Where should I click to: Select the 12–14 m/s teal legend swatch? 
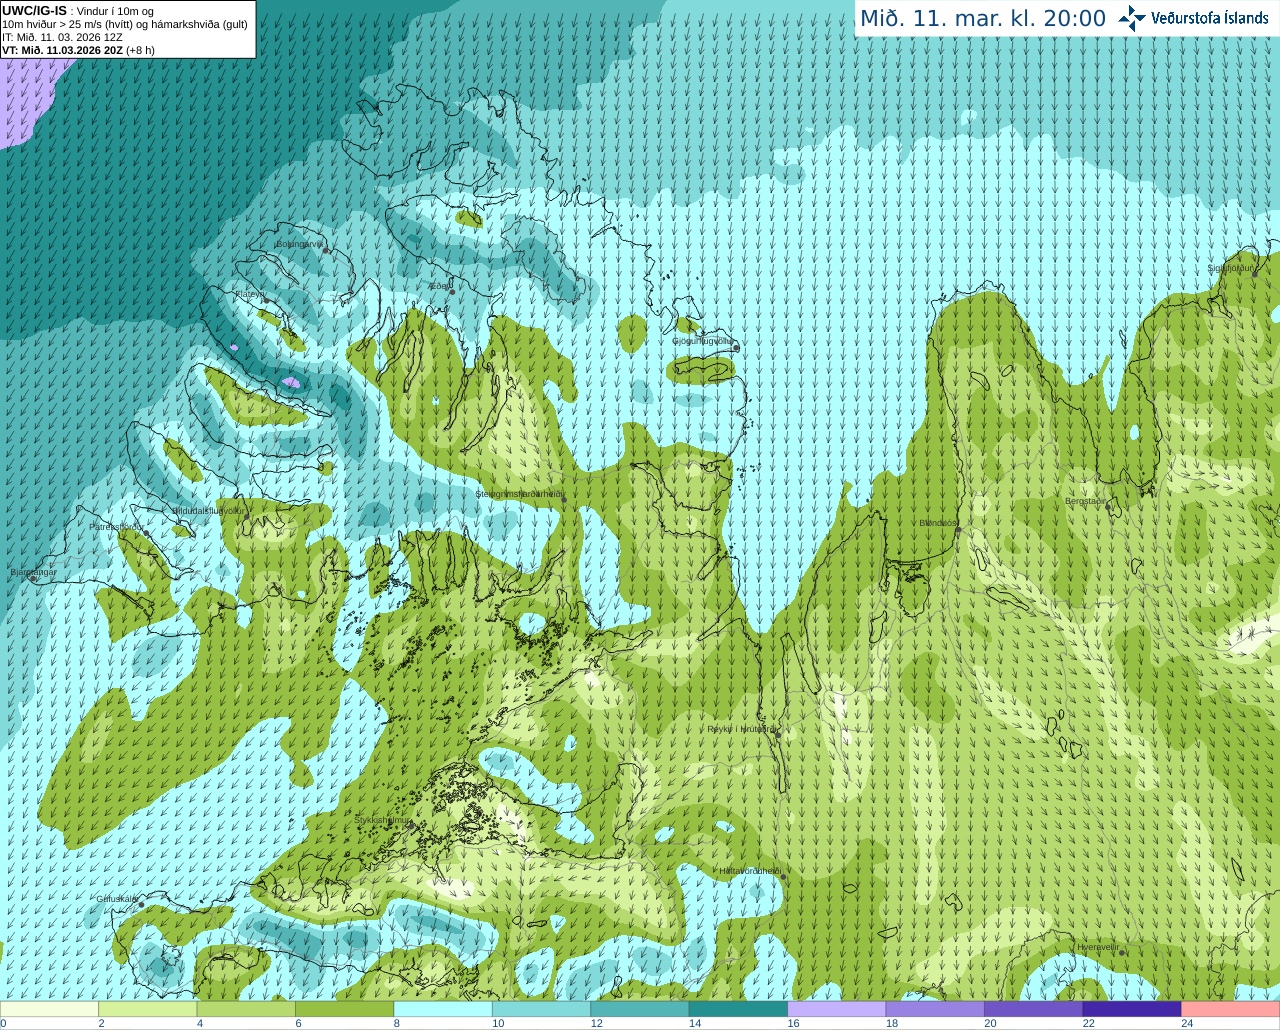point(640,1009)
